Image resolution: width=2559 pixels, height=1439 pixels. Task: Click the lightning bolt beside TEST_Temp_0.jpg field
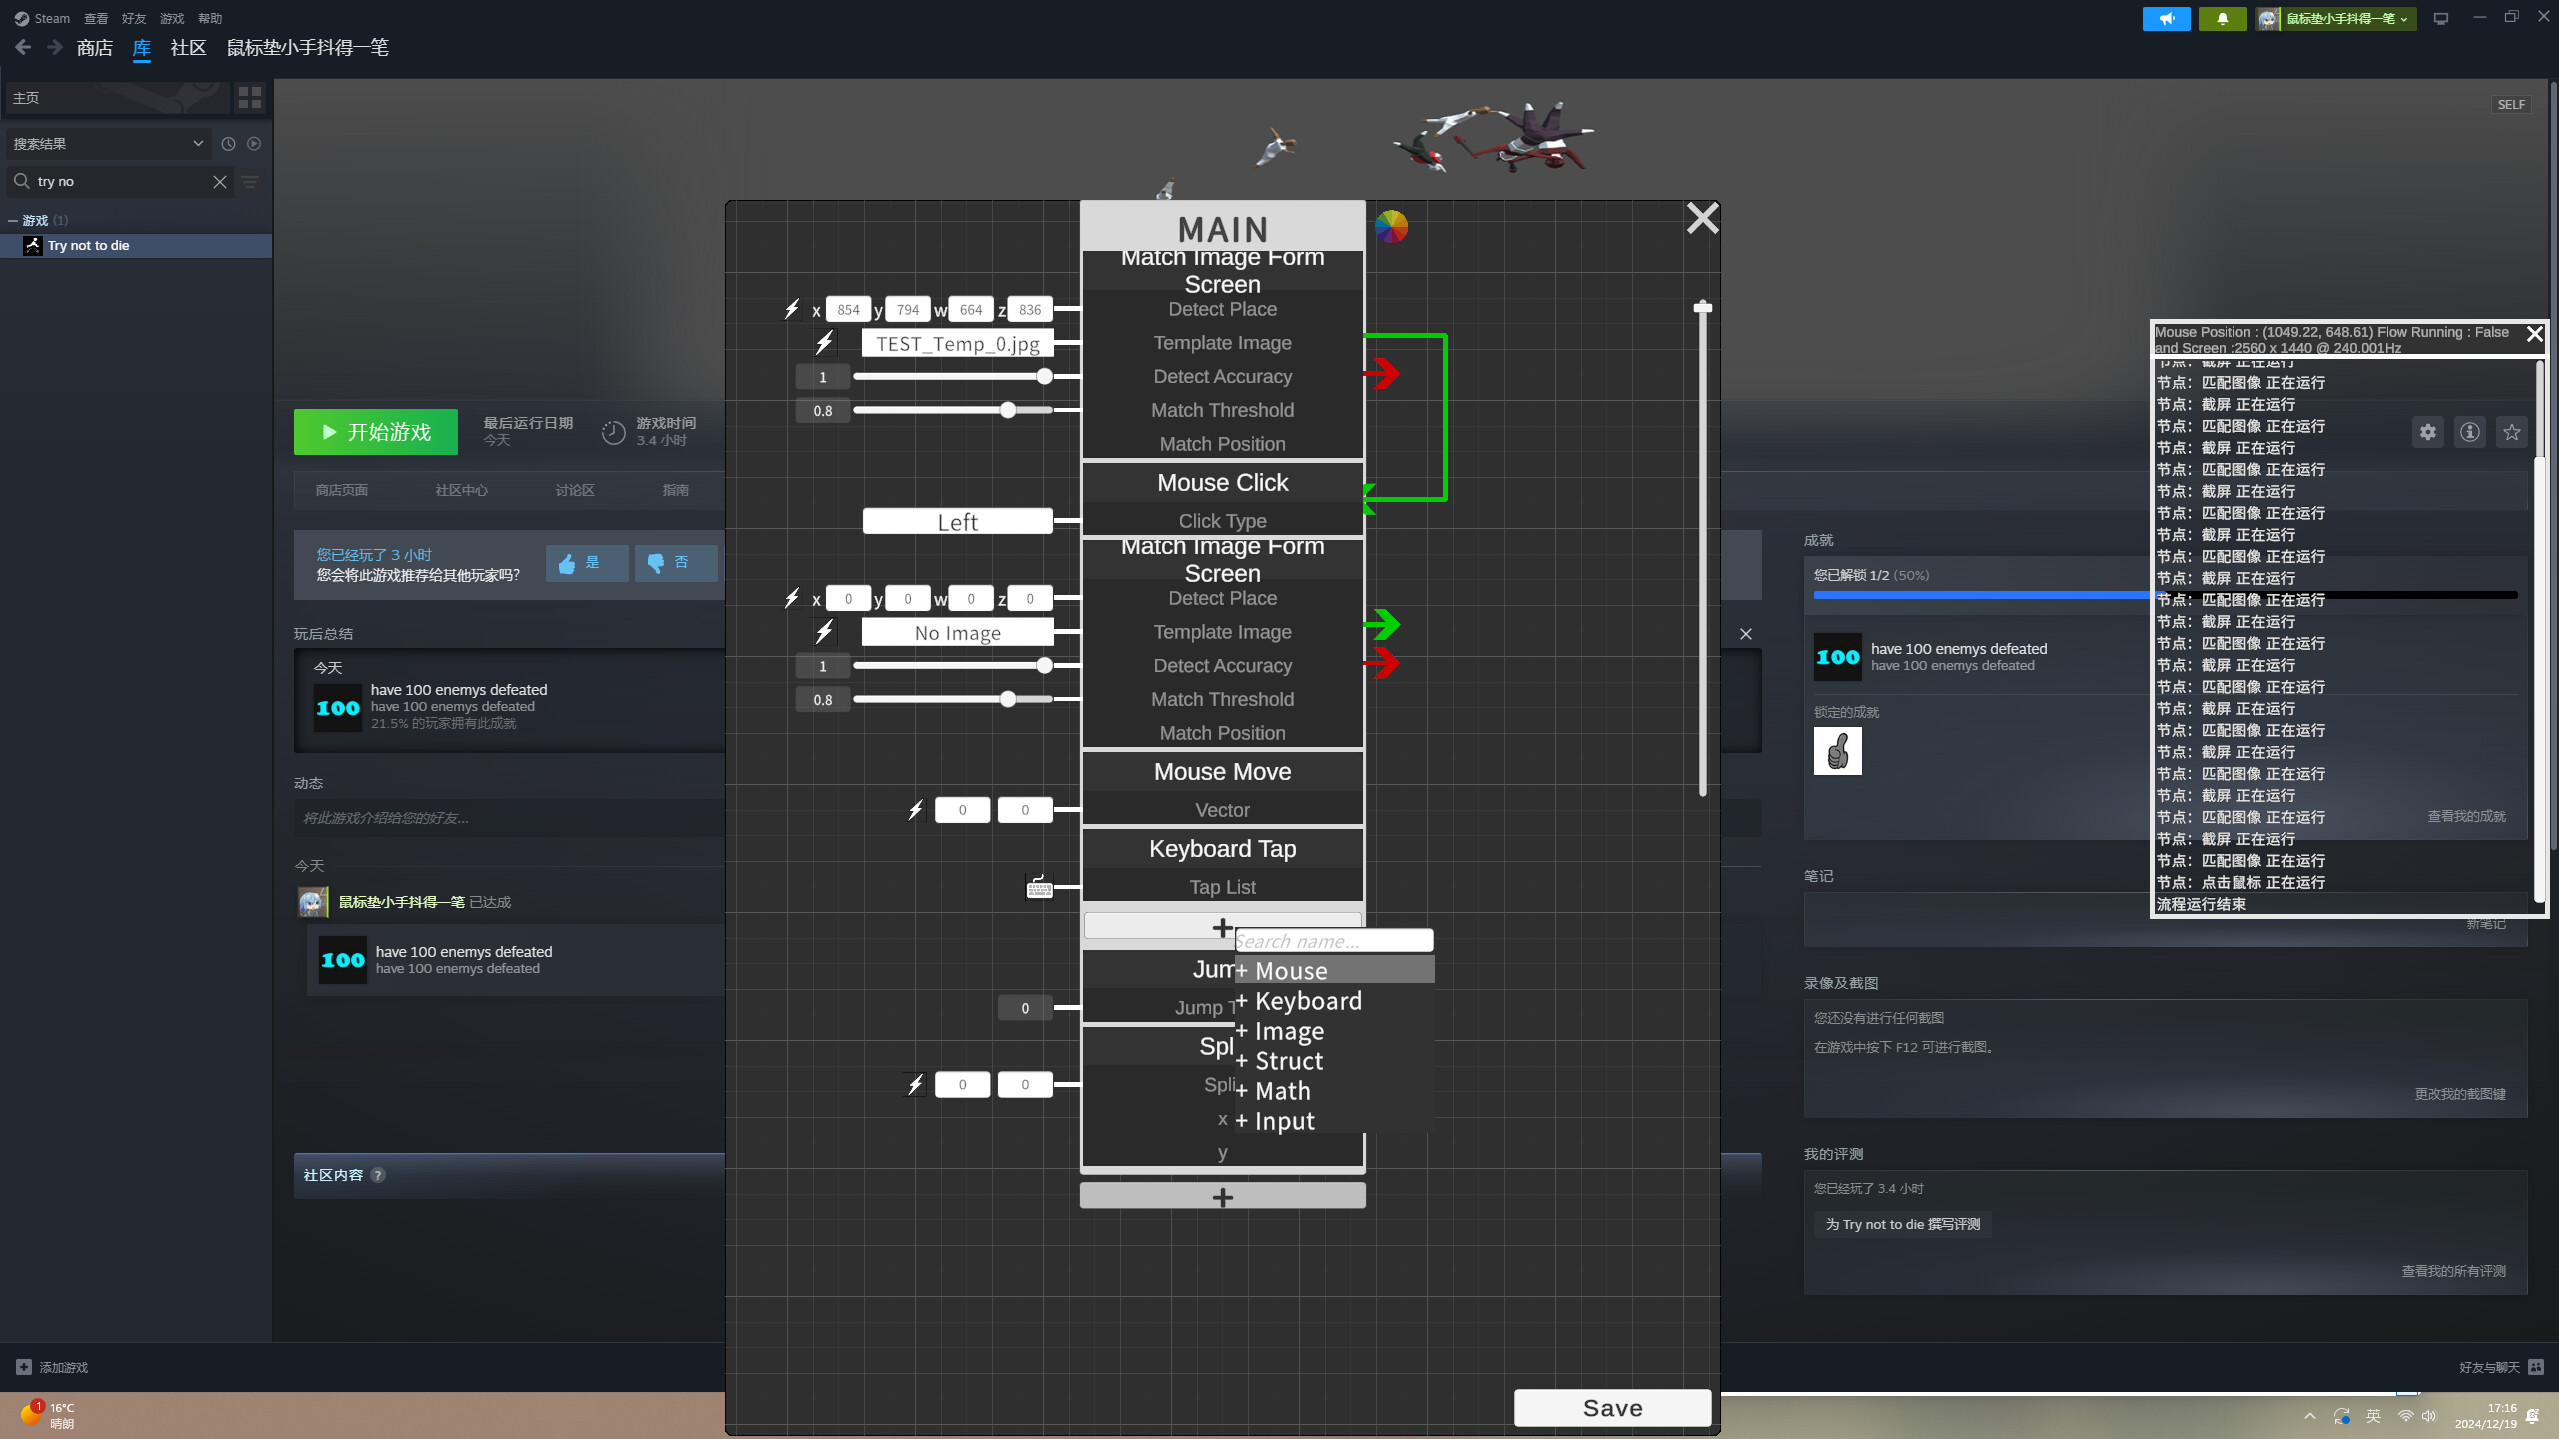823,342
